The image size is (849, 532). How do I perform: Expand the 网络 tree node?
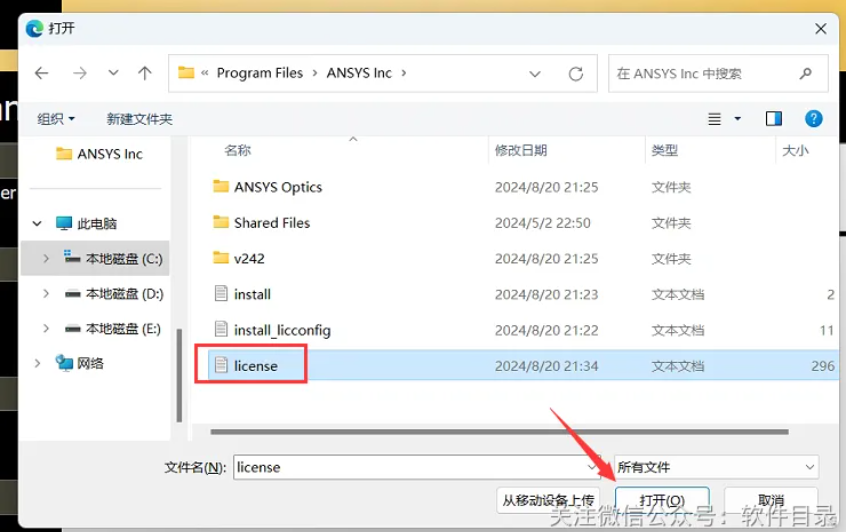coord(38,363)
